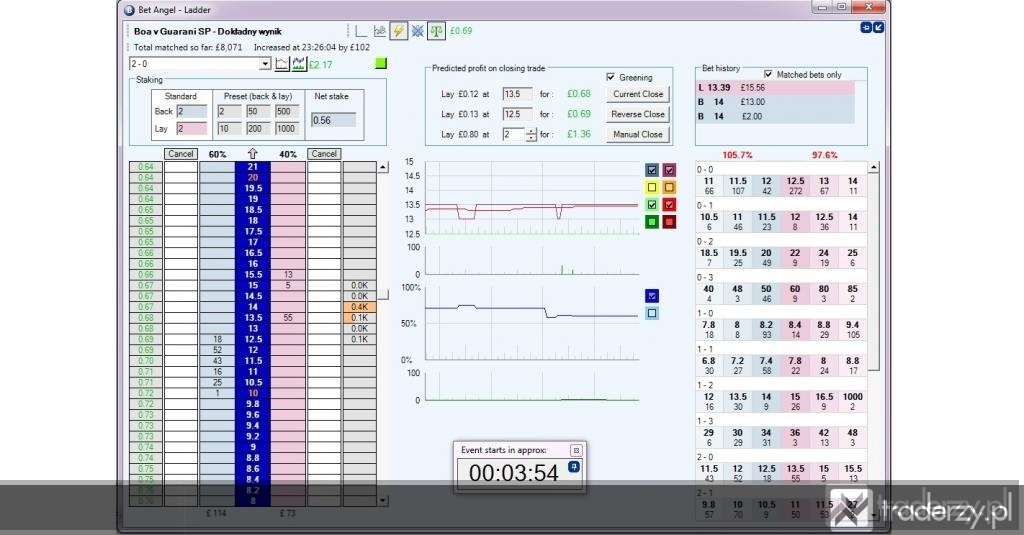Click the Standard Back stake field
The height and width of the screenshot is (535, 1024).
click(x=192, y=111)
